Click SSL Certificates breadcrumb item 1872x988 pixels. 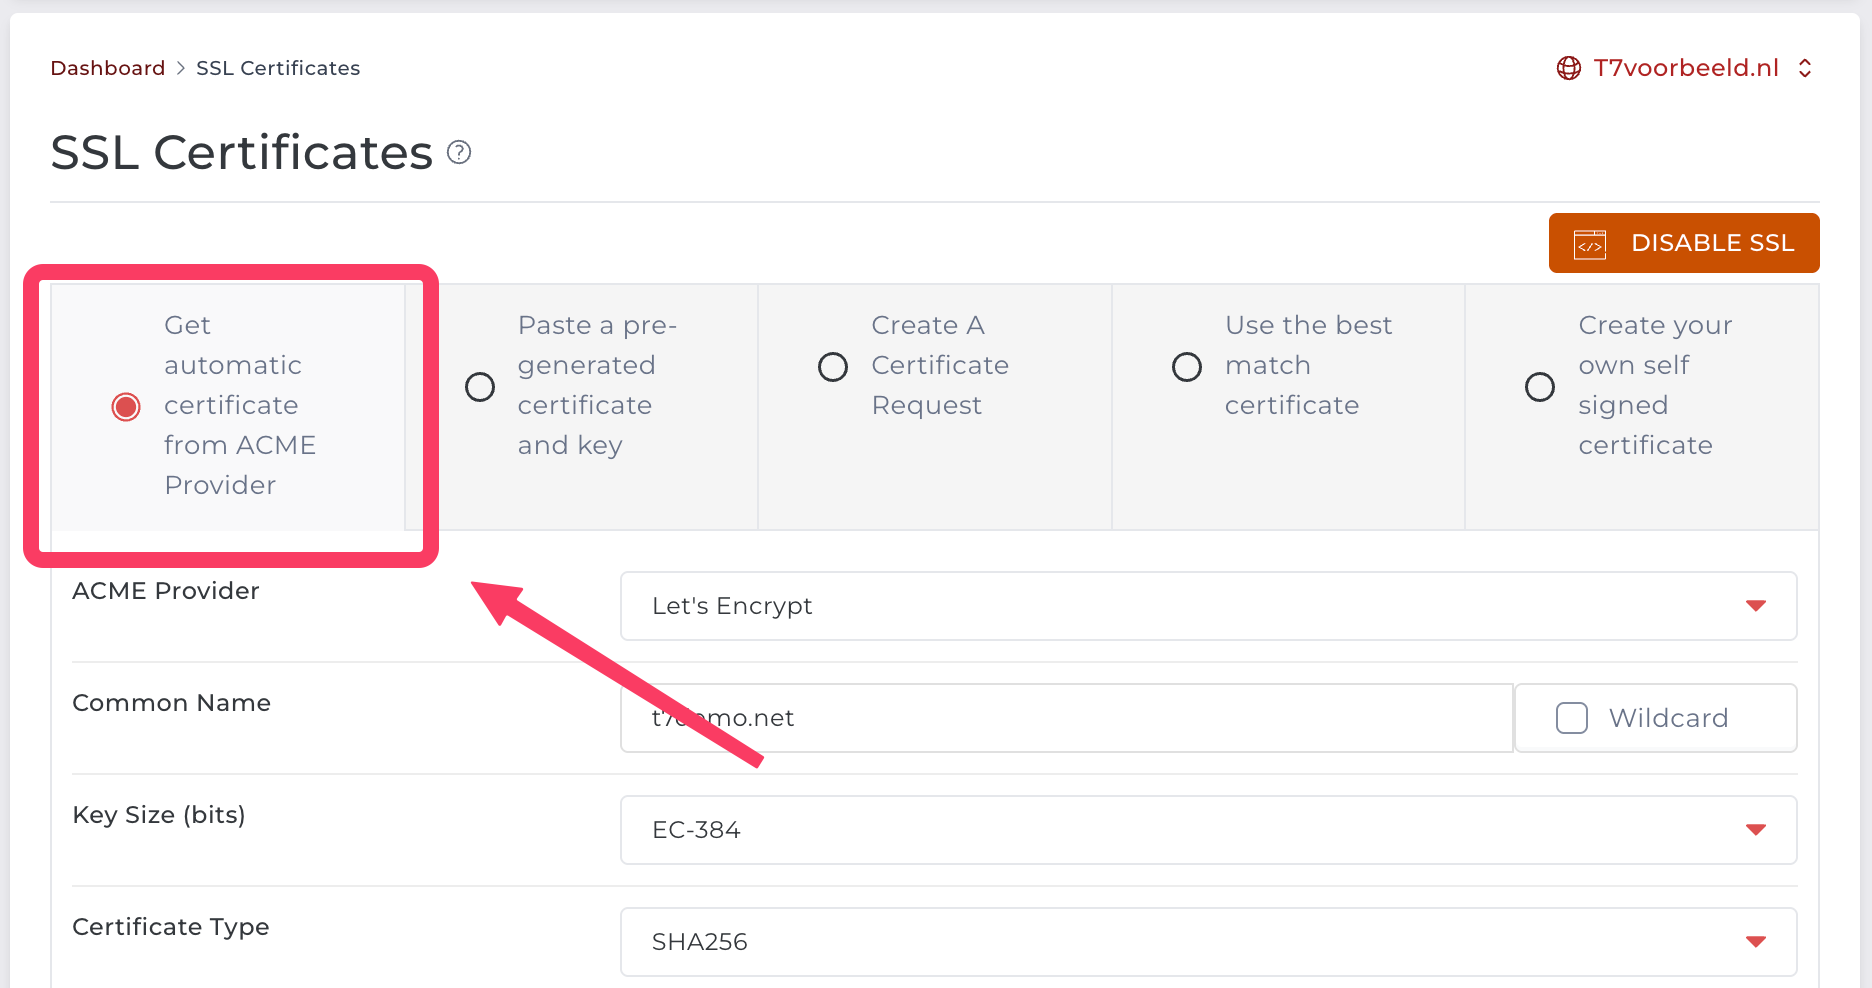278,68
